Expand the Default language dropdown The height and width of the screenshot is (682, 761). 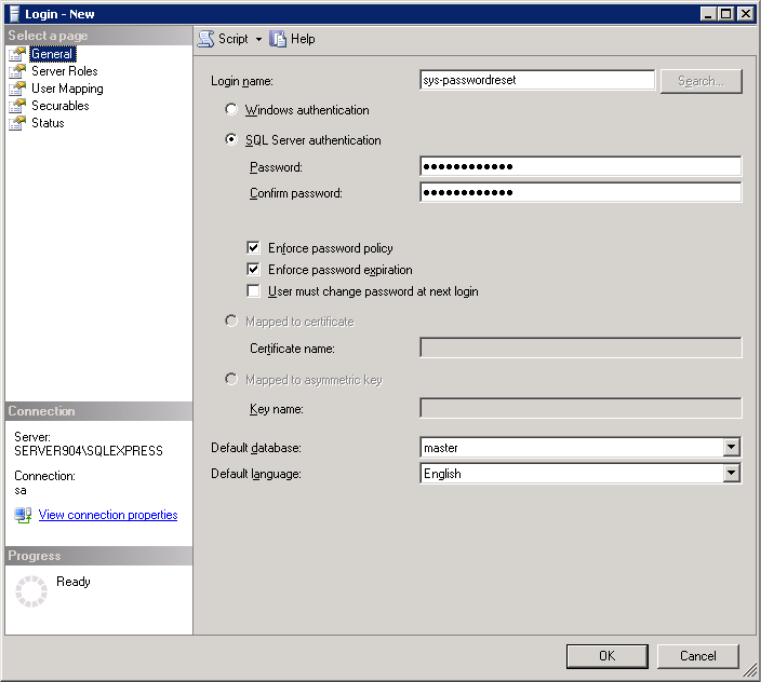(731, 474)
